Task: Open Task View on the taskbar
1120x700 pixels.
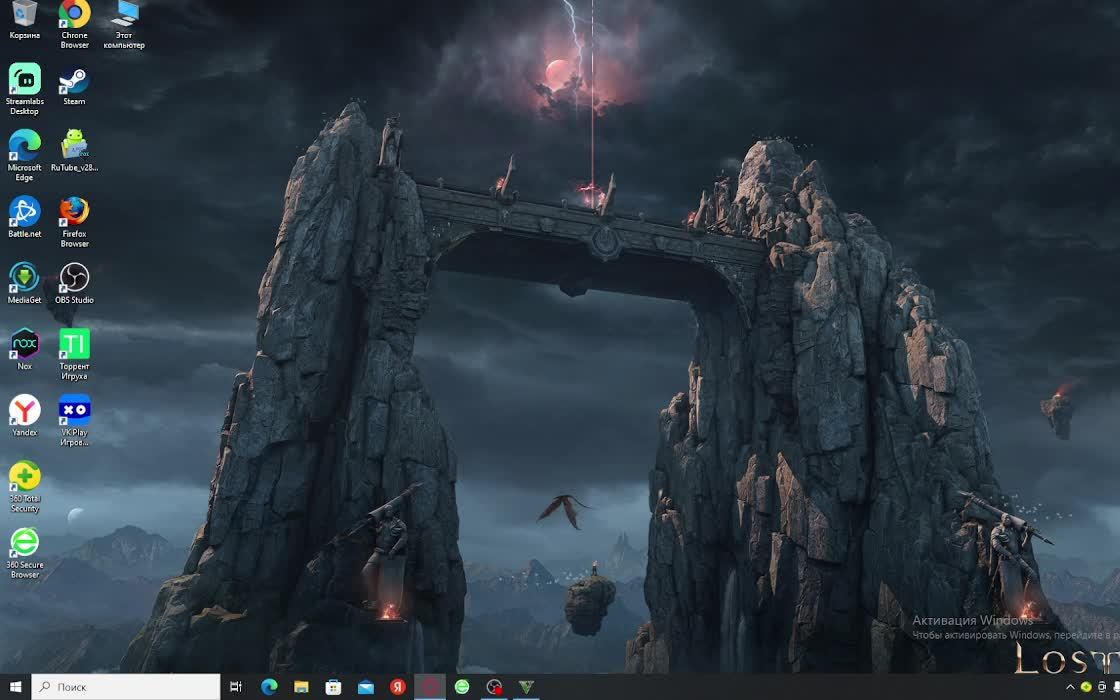Action: coord(236,687)
